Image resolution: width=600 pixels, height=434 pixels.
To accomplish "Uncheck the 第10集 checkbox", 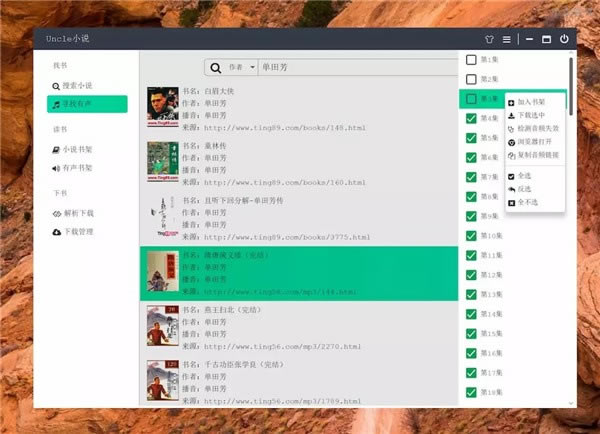I will pos(471,236).
